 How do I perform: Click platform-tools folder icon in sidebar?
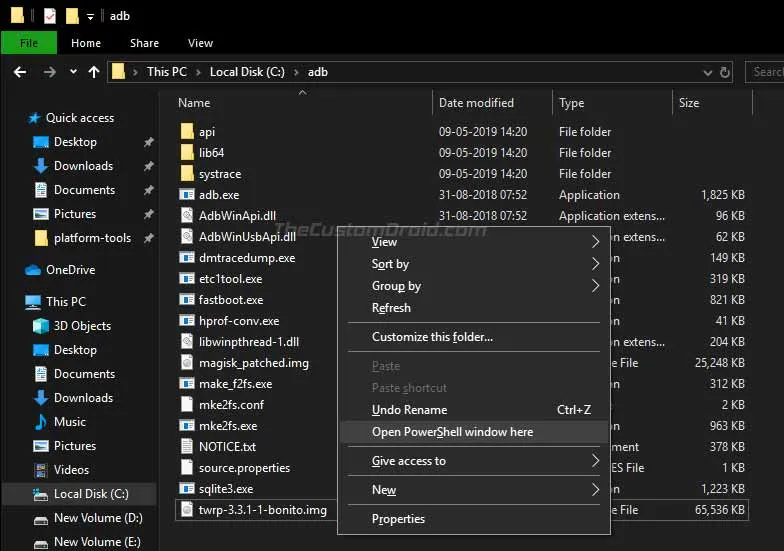[41, 238]
